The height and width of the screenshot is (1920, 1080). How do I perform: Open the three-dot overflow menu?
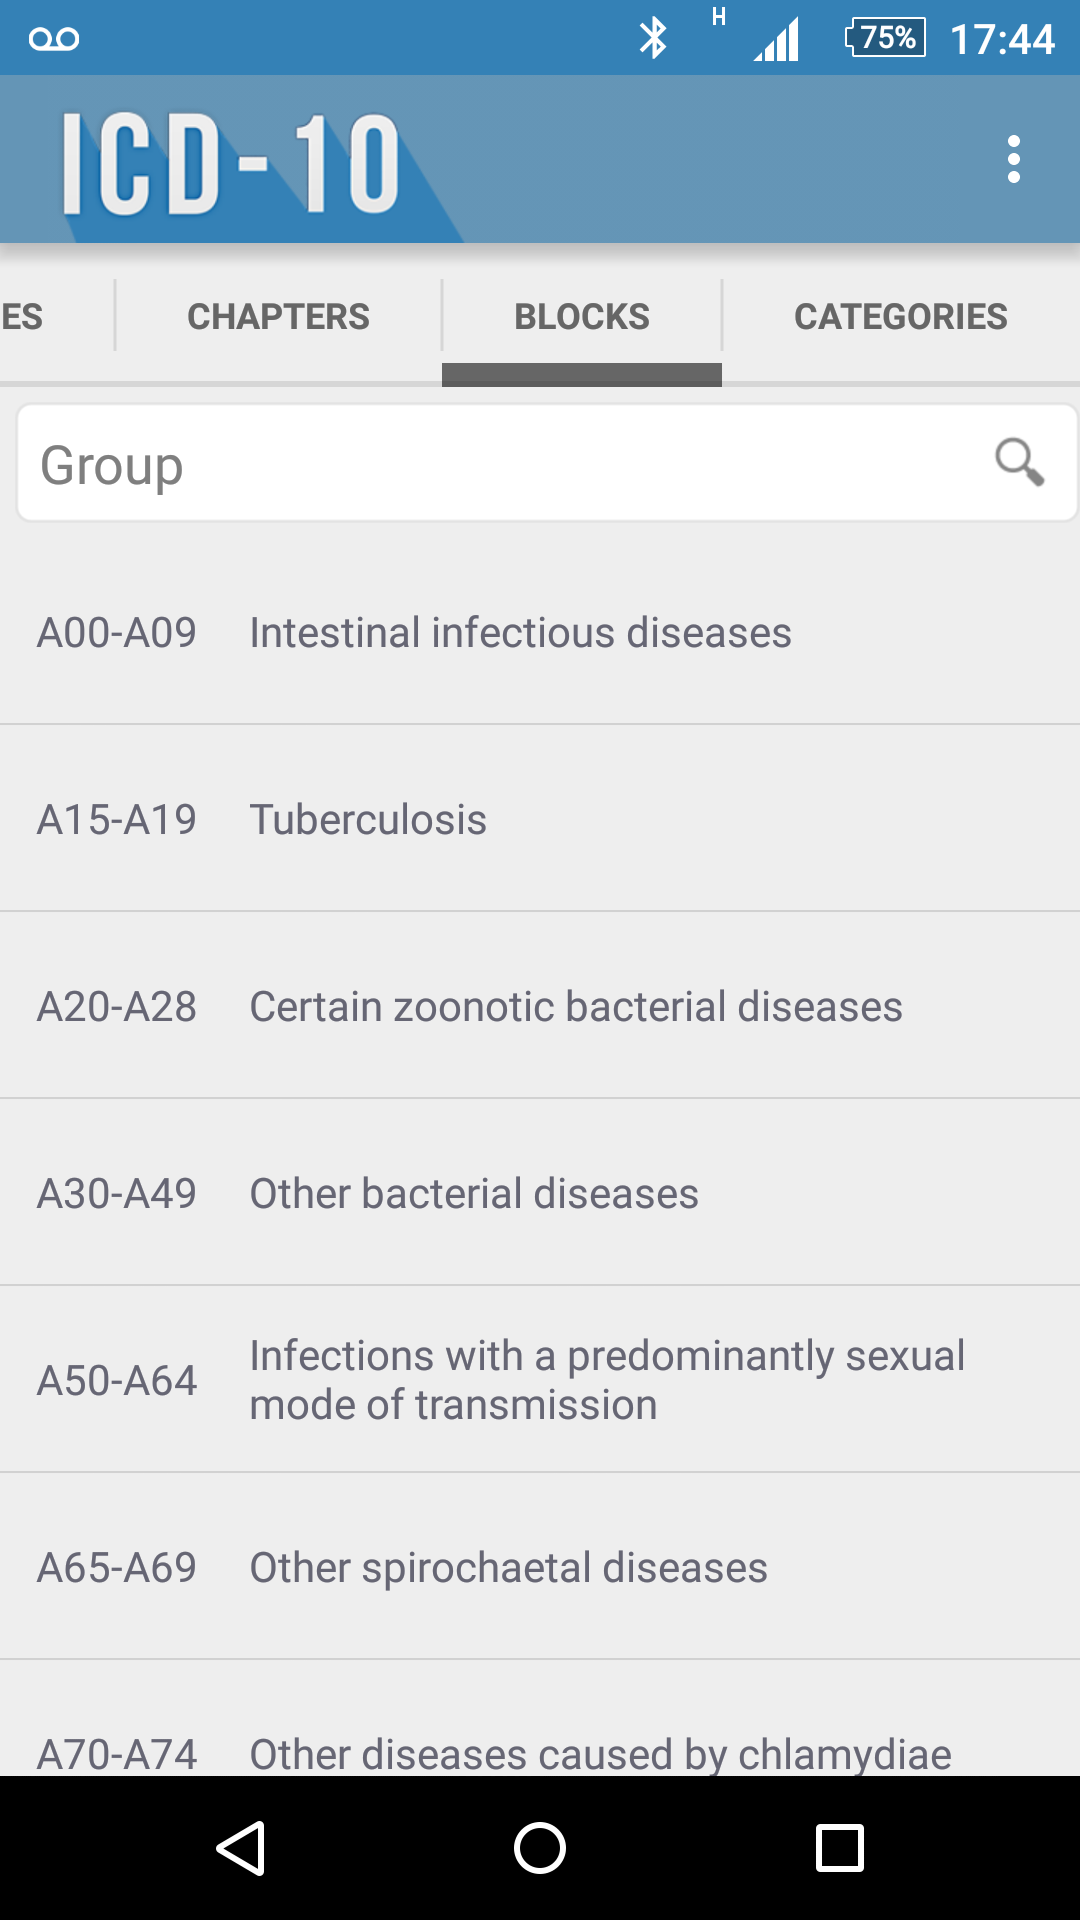1013,160
